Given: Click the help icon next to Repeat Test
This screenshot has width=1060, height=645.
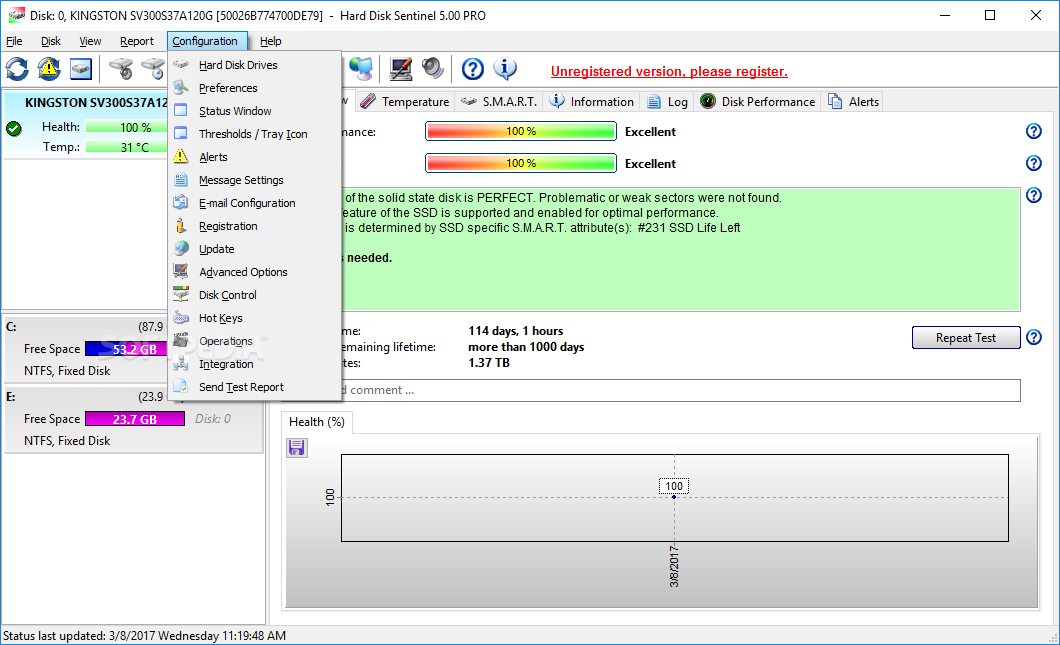Looking at the screenshot, I should coord(1034,337).
